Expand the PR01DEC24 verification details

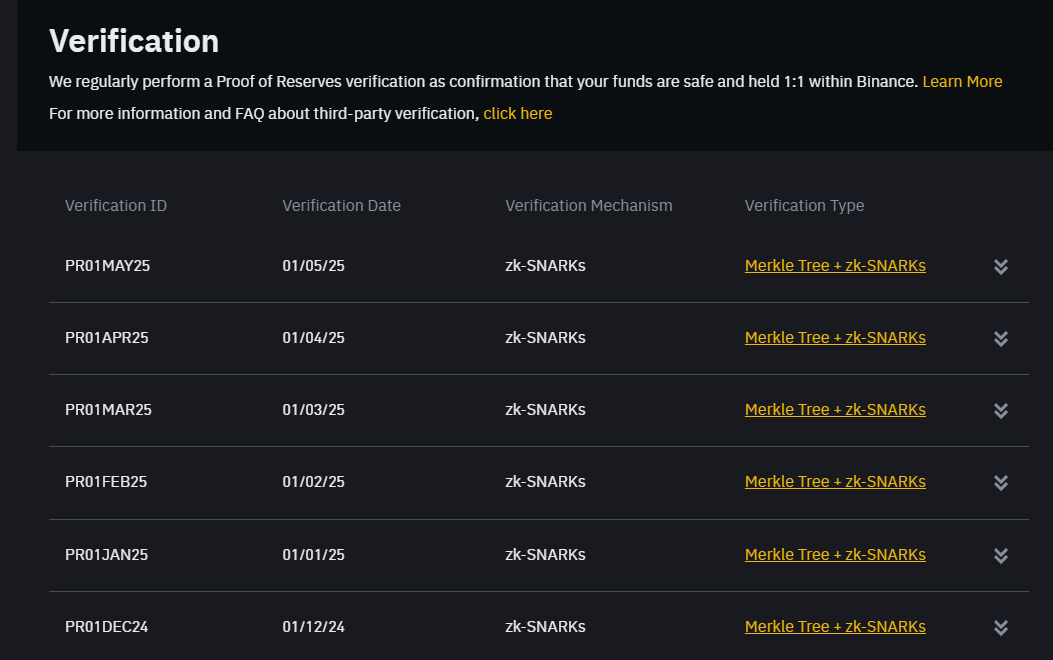1000,627
